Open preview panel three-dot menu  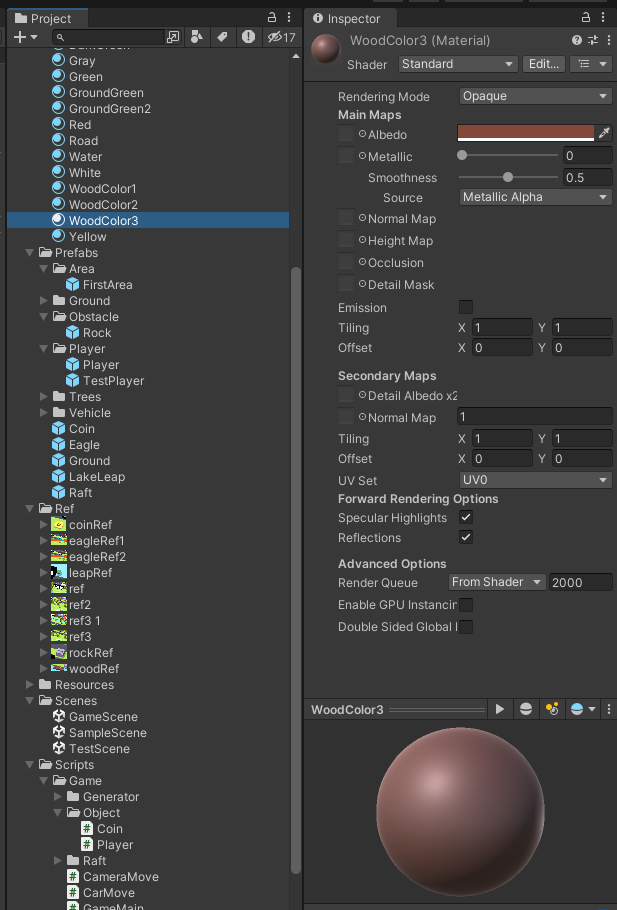[x=608, y=709]
